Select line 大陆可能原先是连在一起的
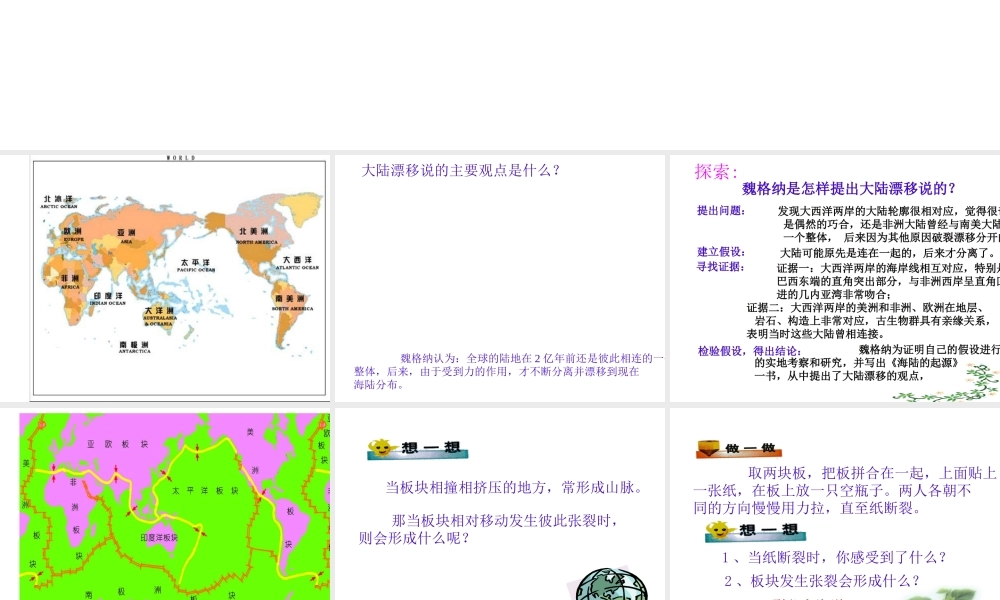 [x=887, y=252]
